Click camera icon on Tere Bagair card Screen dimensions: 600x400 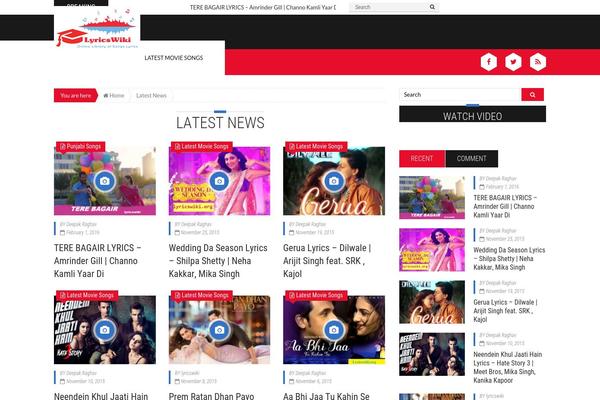(x=104, y=181)
